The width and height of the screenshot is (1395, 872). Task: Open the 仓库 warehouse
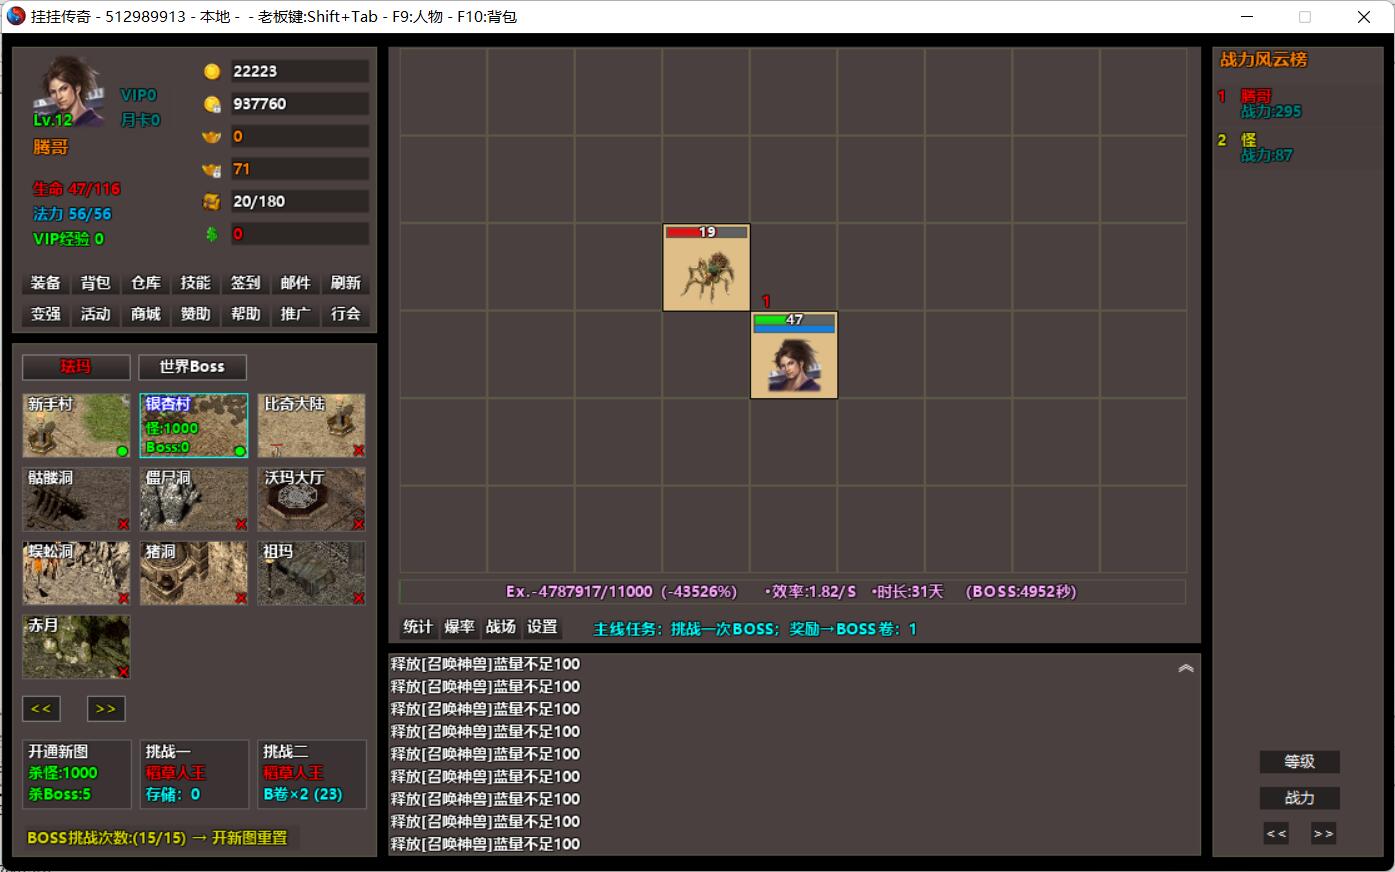coord(146,283)
